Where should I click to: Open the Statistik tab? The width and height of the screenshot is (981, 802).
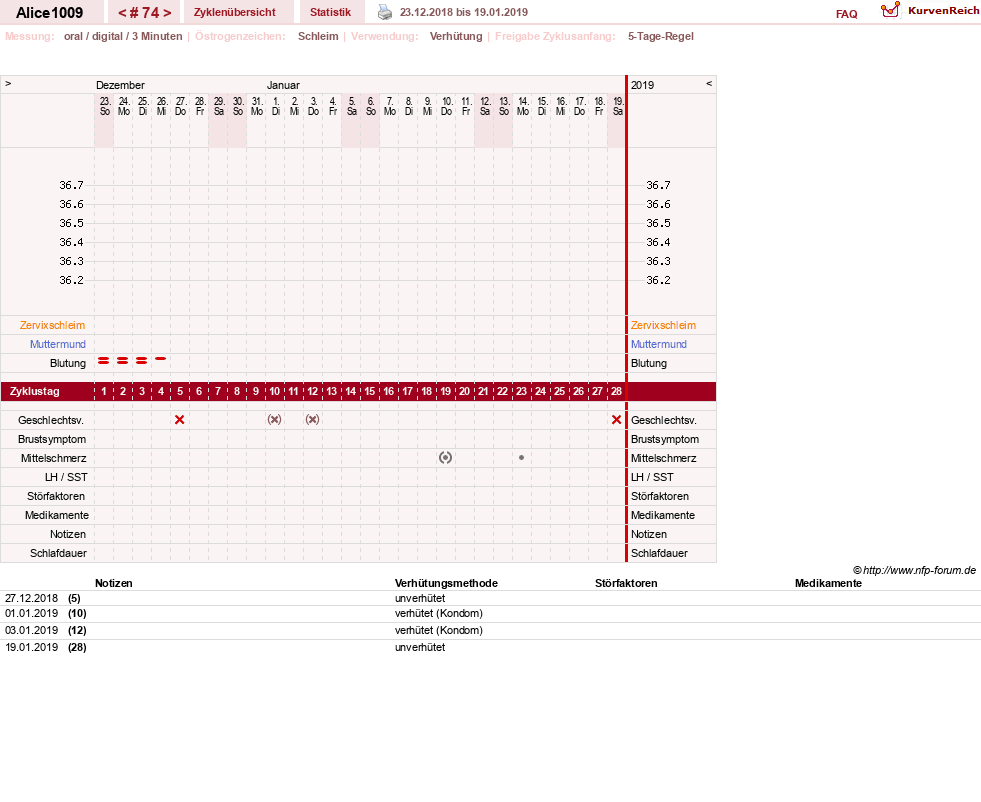pos(330,12)
